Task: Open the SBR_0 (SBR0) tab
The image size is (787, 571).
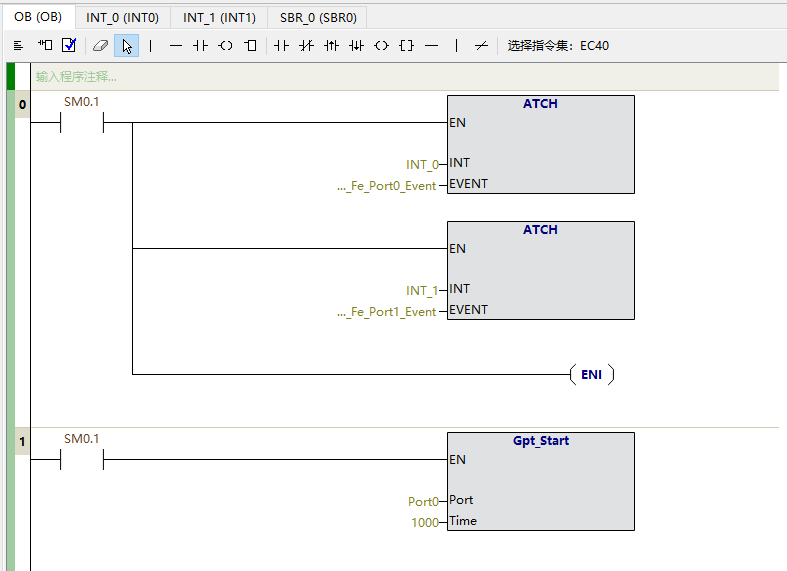Action: coord(318,17)
